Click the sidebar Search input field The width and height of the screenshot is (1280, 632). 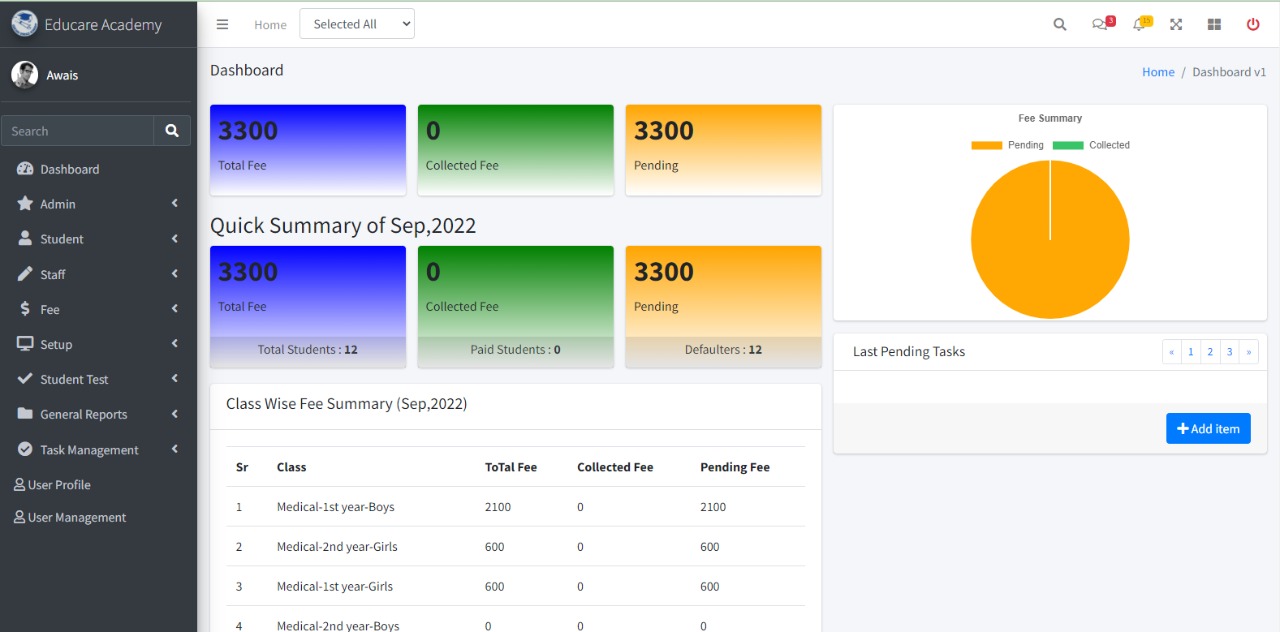point(77,131)
